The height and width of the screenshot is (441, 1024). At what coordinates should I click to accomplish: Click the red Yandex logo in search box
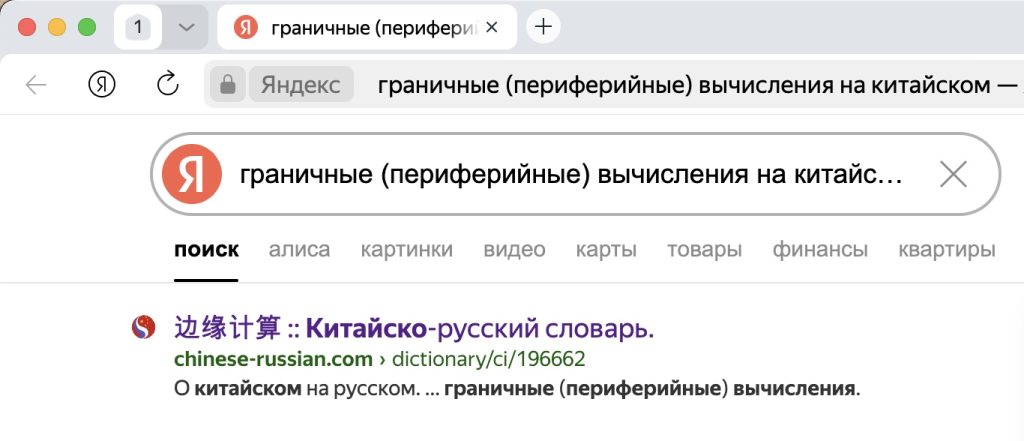[x=191, y=174]
